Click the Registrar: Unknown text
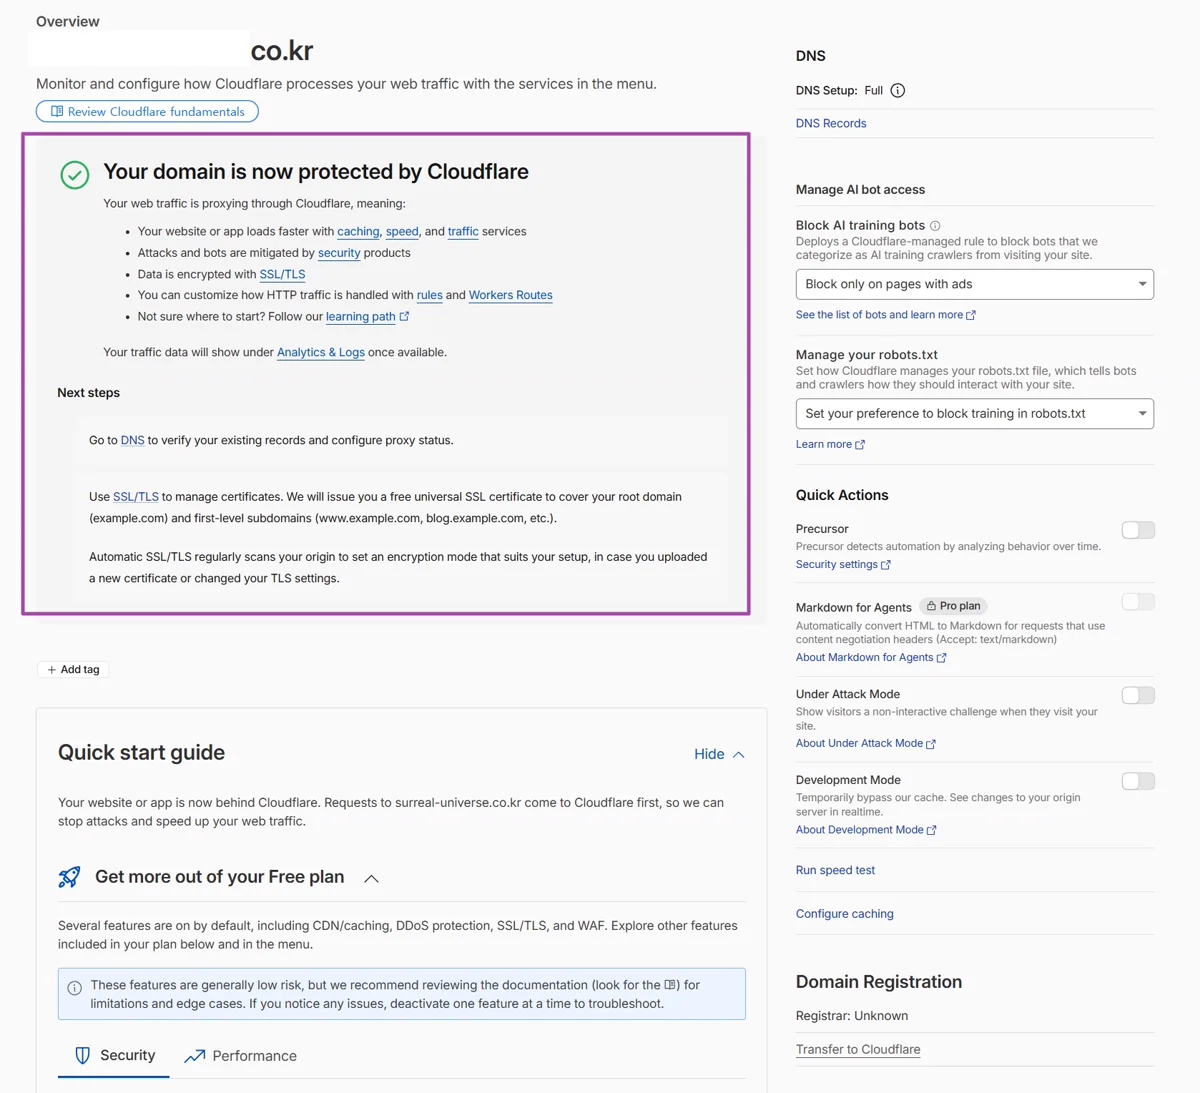 (852, 1016)
